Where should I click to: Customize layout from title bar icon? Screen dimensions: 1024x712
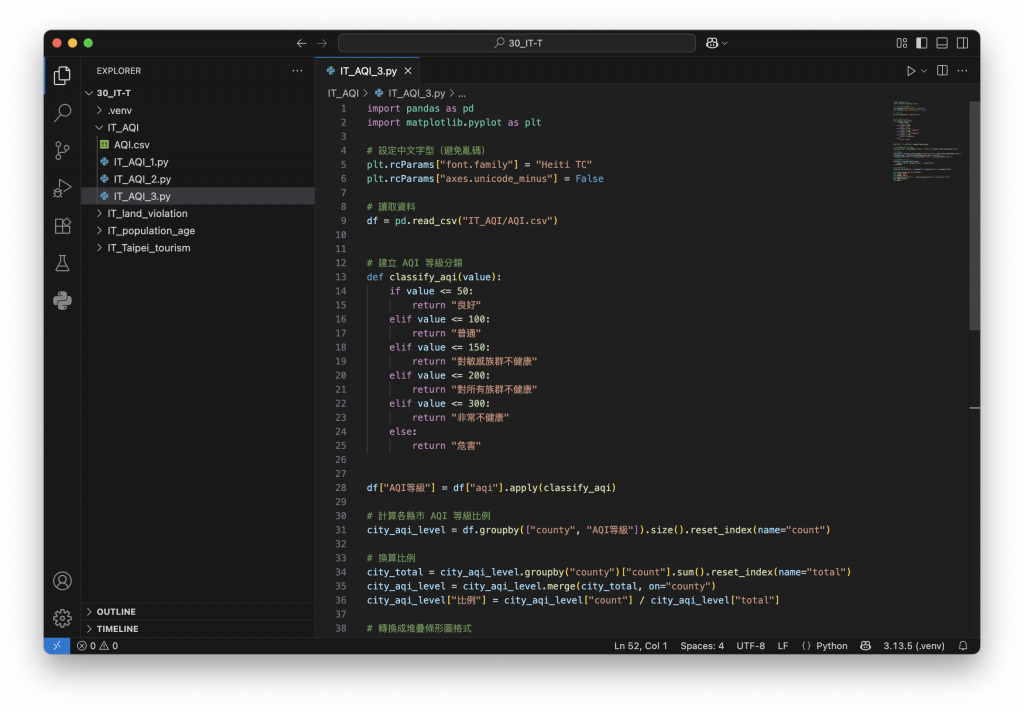point(902,43)
